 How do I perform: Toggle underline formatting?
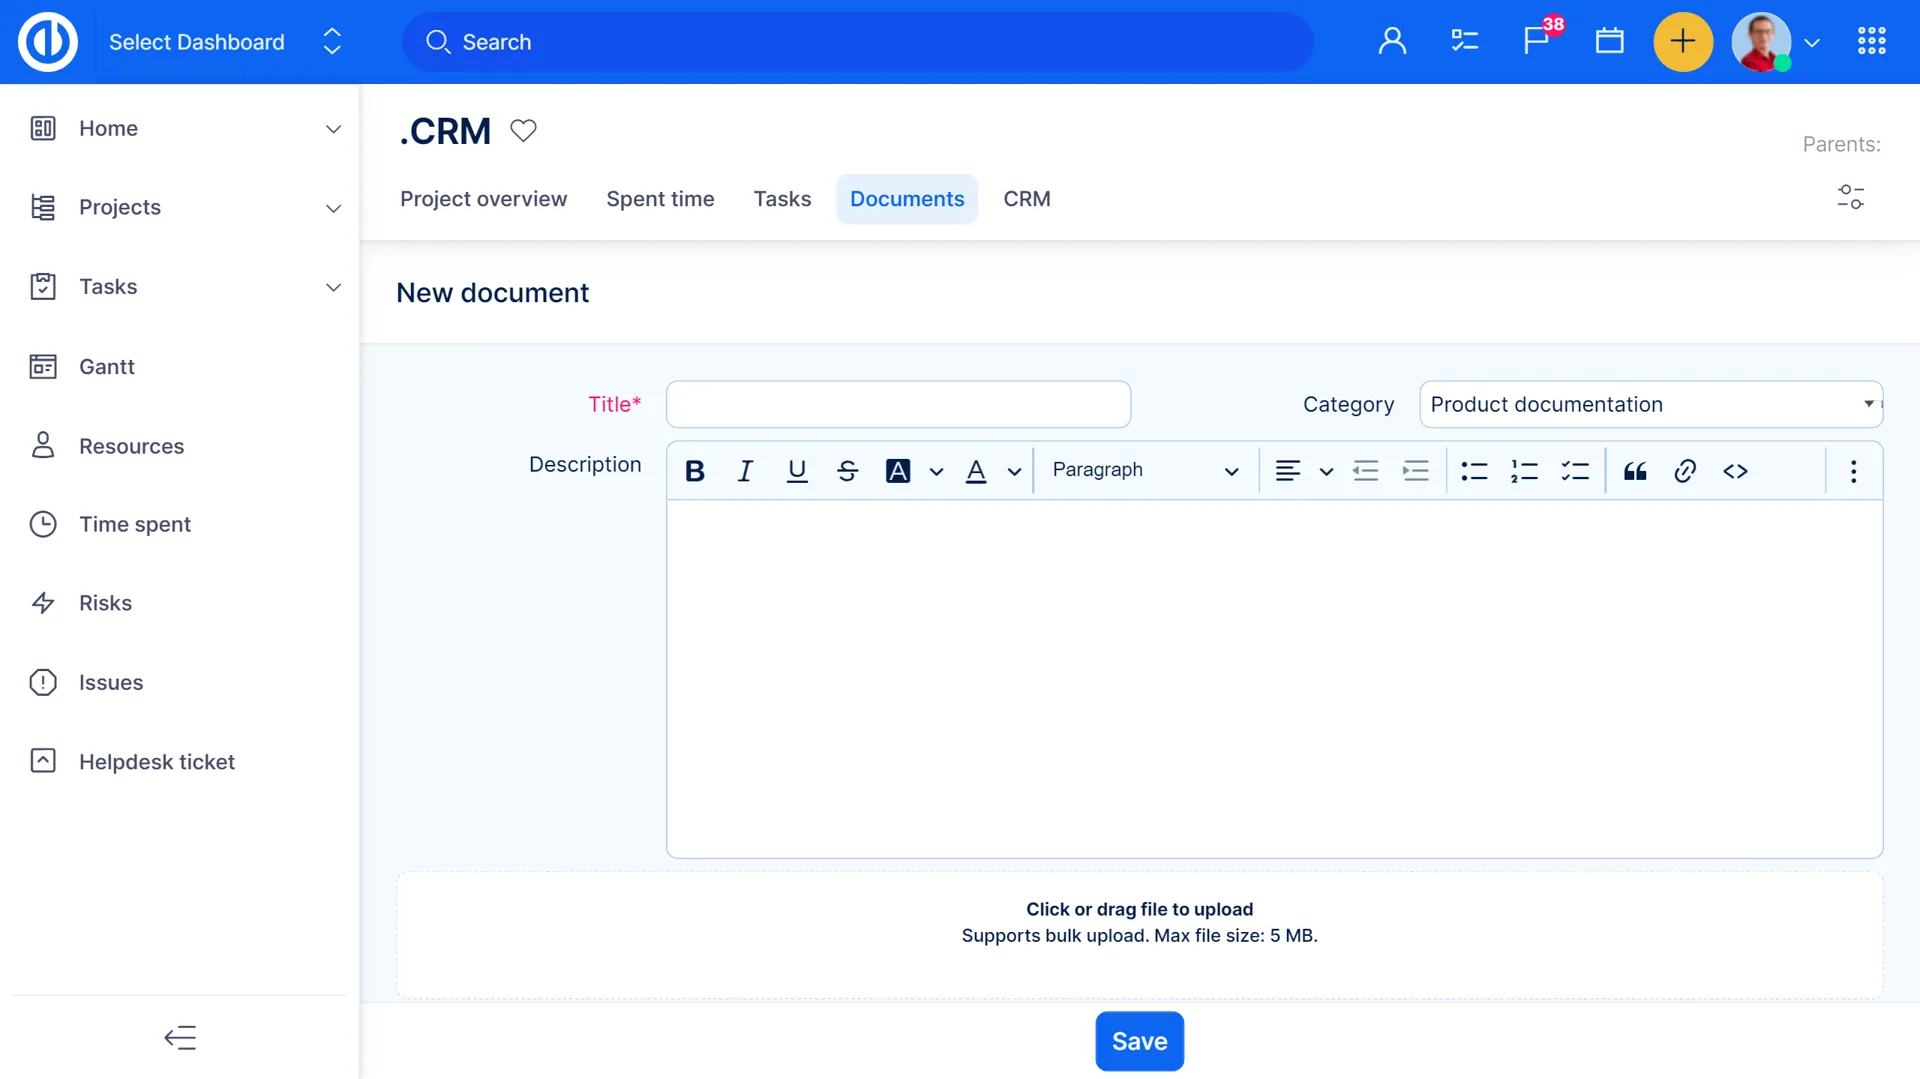[x=796, y=471]
